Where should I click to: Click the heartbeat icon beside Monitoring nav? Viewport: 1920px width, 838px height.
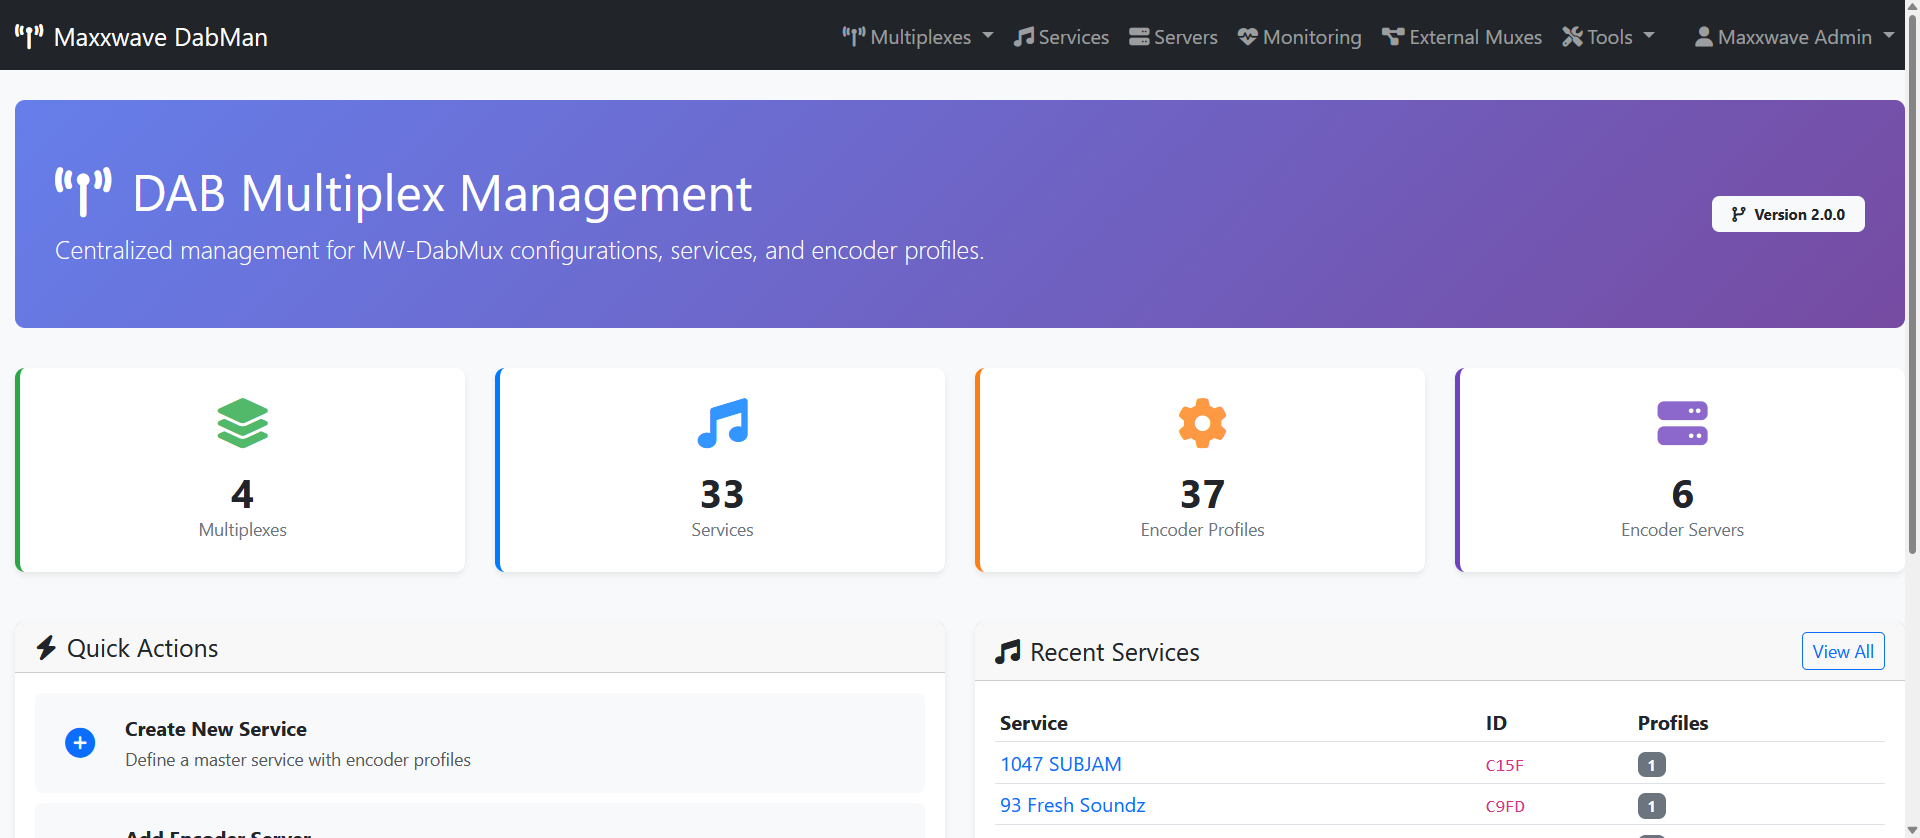coord(1248,37)
